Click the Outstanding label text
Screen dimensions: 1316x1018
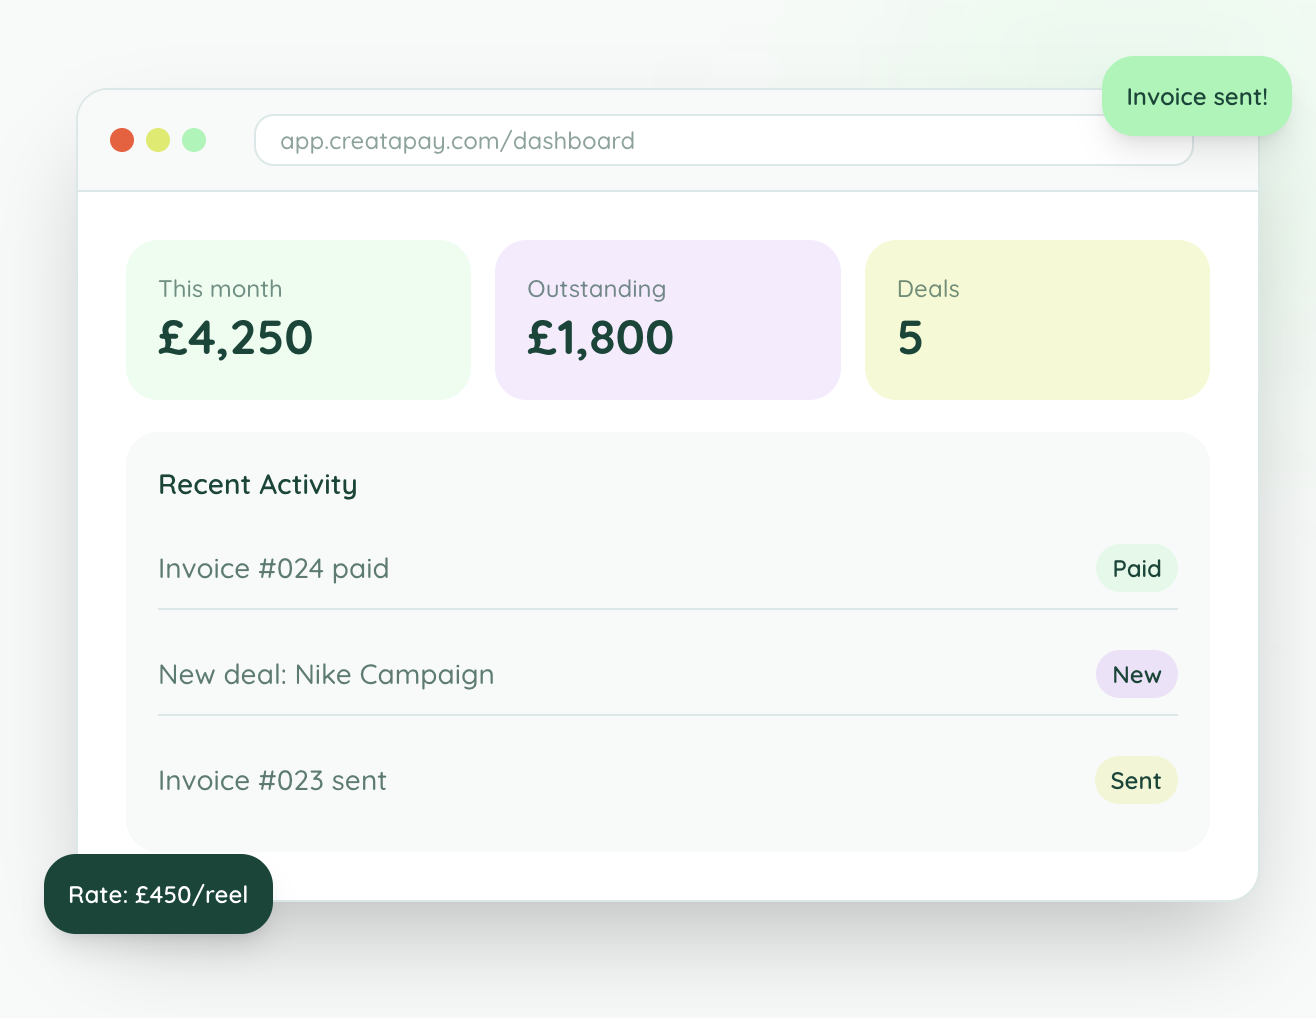597,289
